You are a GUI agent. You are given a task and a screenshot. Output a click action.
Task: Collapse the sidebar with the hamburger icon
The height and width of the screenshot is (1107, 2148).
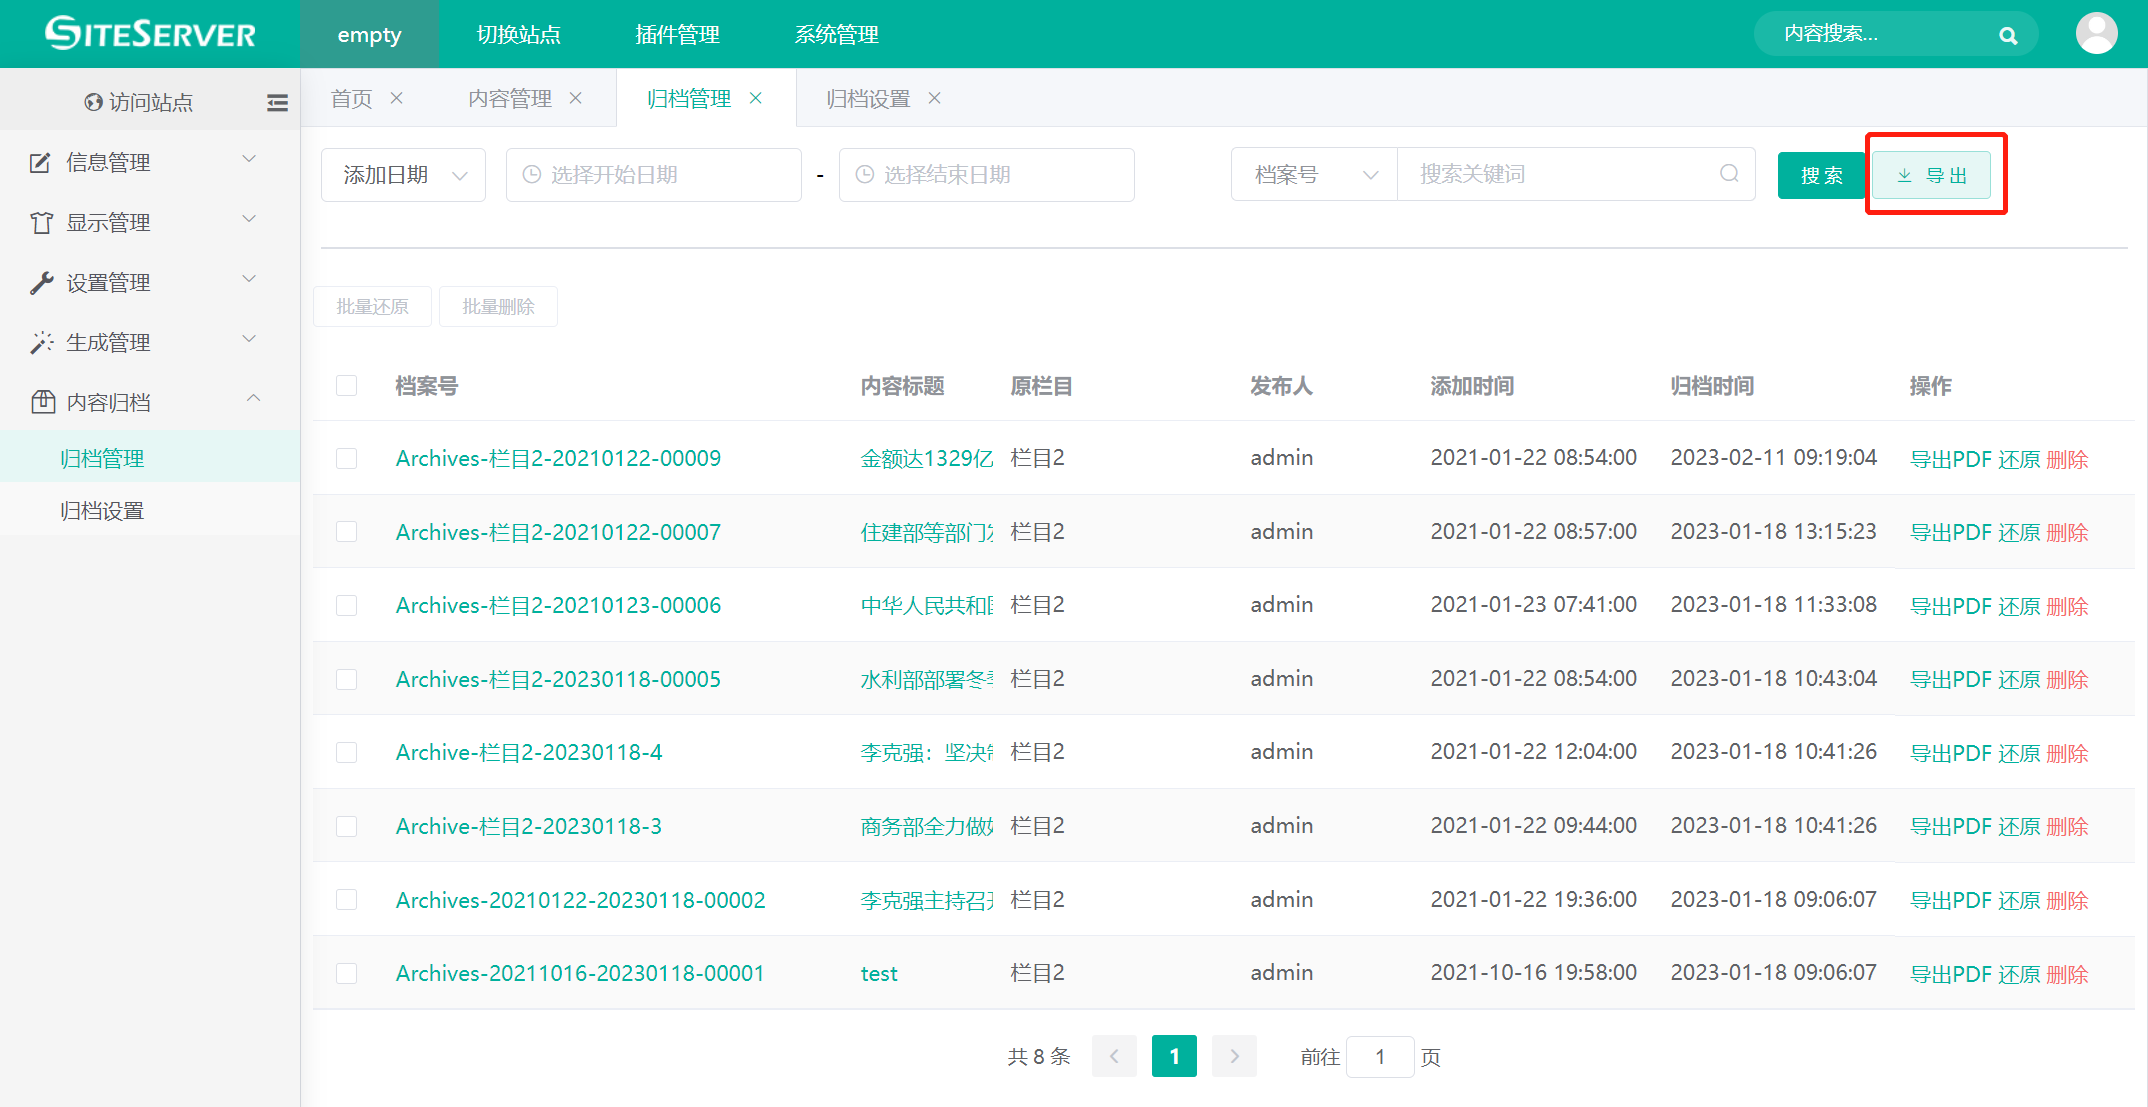[277, 102]
